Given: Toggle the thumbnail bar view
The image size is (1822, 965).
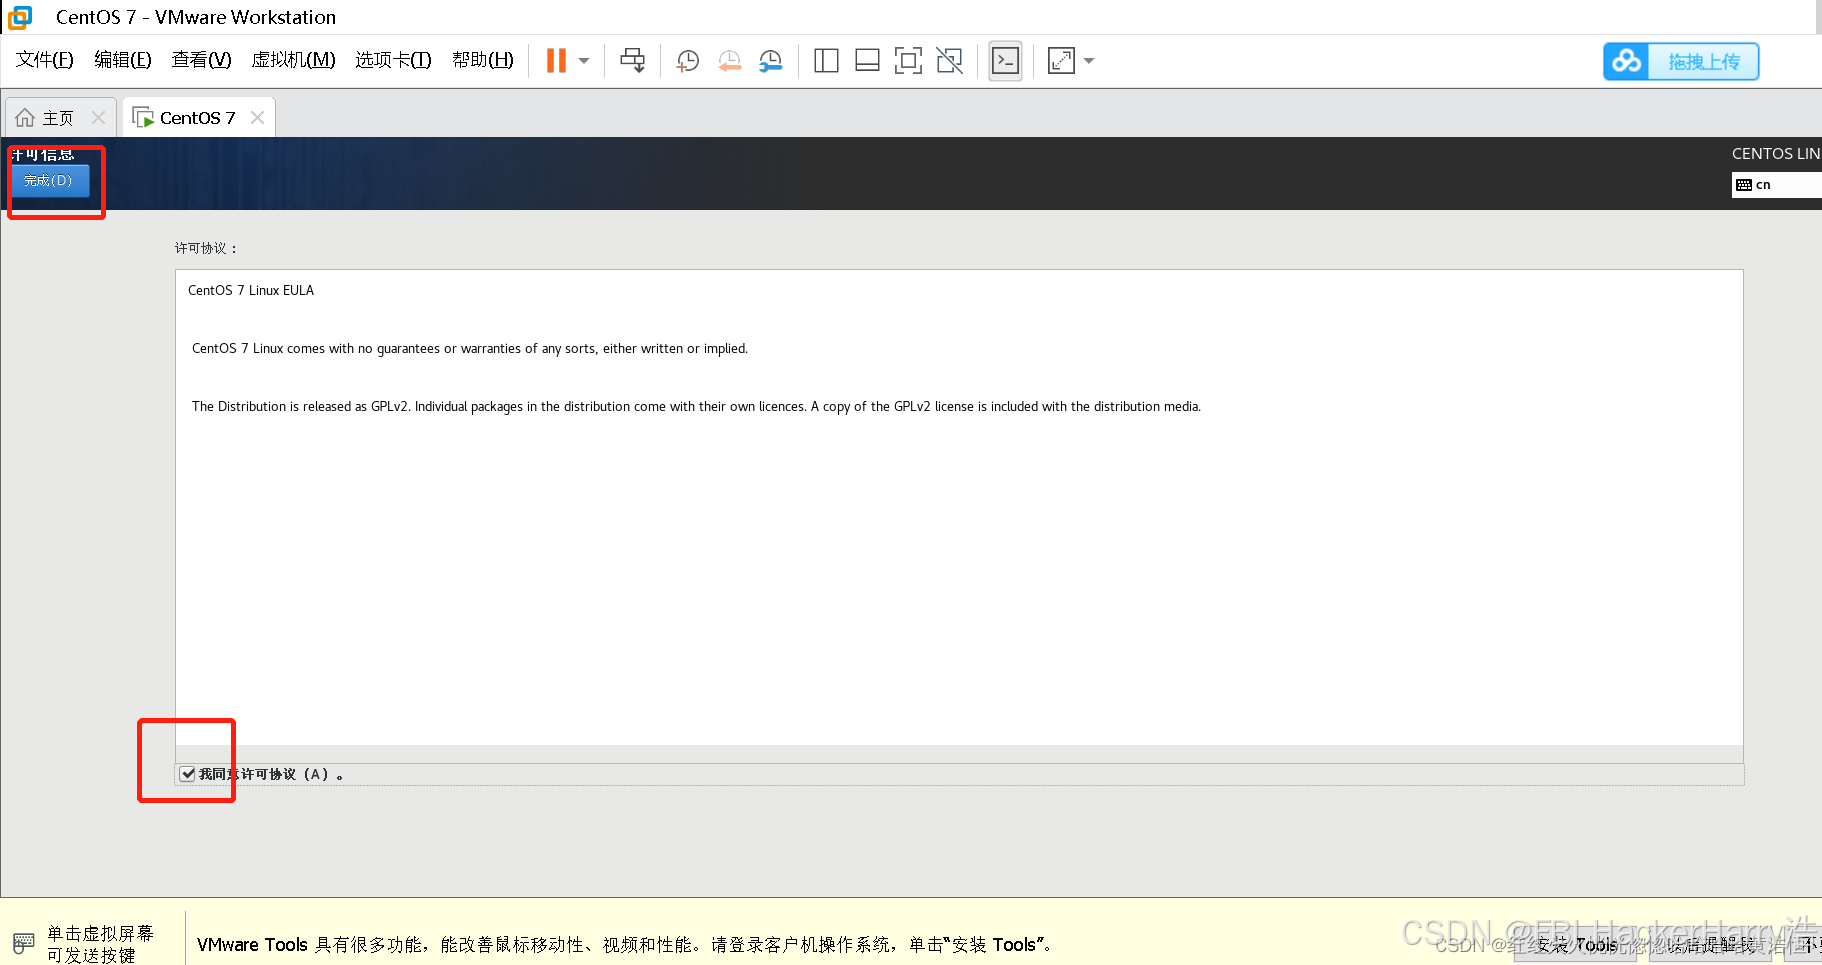Looking at the screenshot, I should pos(867,61).
